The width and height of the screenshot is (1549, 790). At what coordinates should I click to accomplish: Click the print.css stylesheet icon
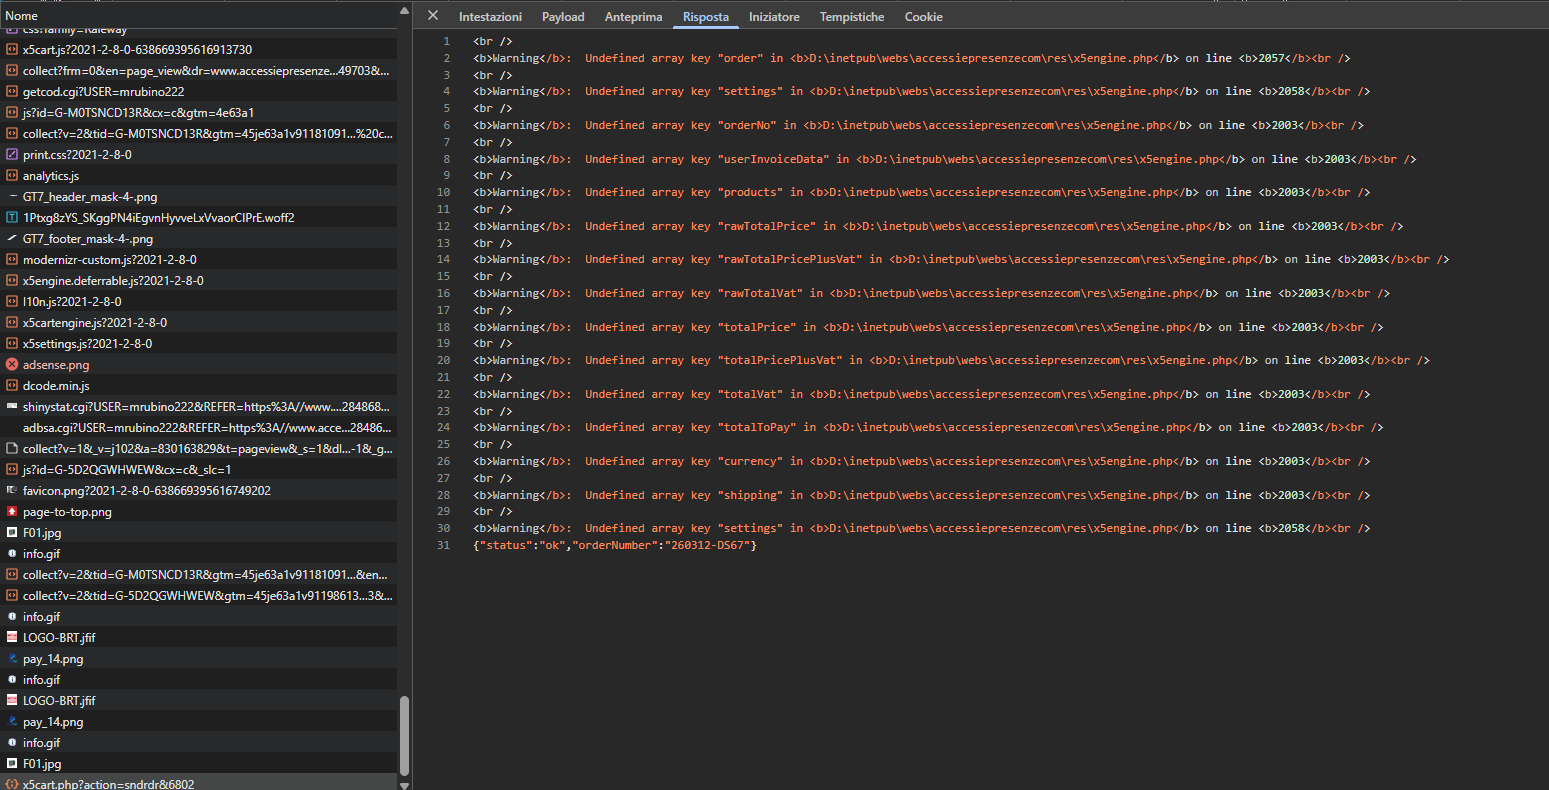click(12, 155)
